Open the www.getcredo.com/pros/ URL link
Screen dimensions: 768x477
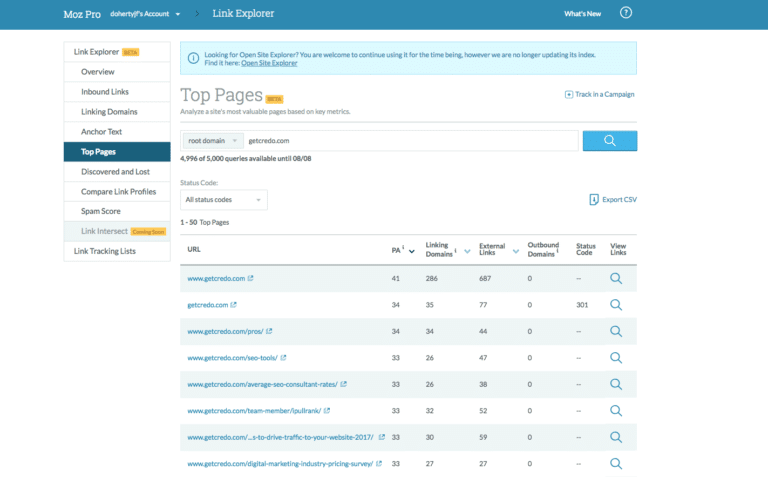225,331
